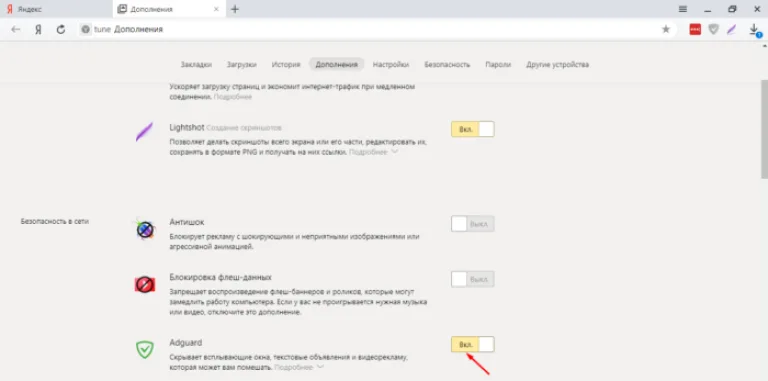768x381 pixels.
Task: Click the address bar showing Дополнения
Action: 377,29
